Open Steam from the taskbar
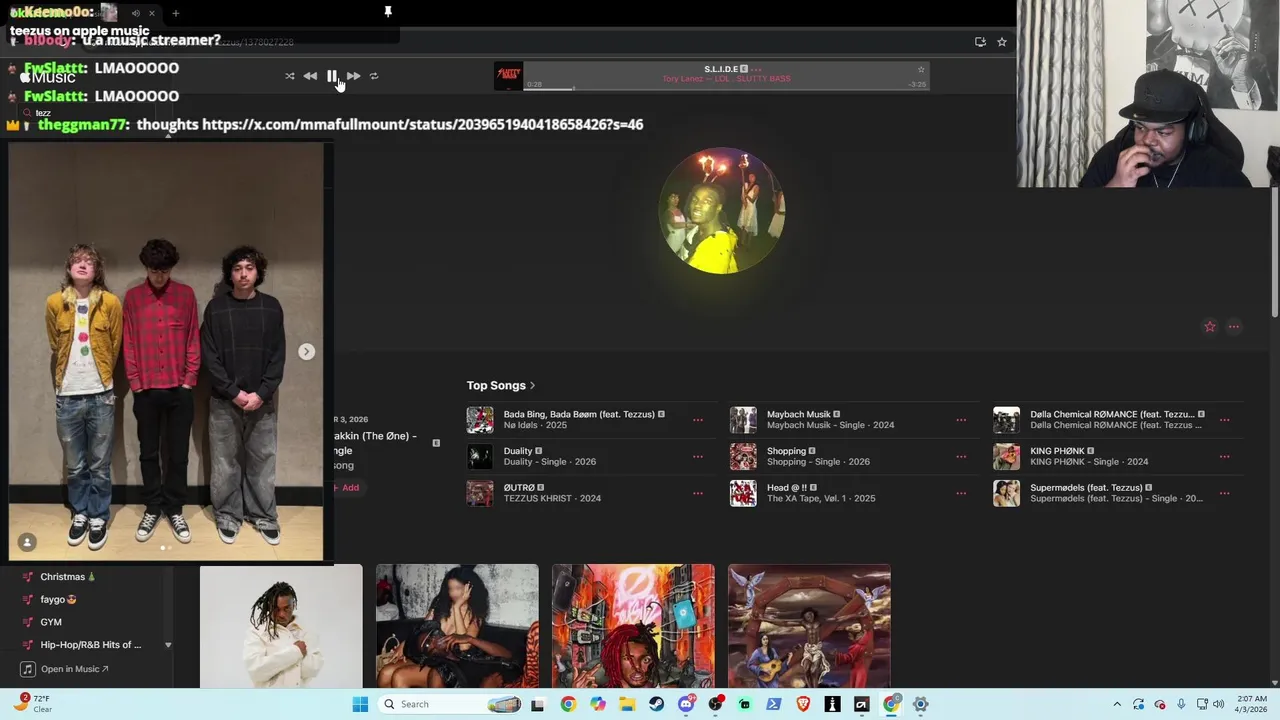Viewport: 1280px width, 720px height. point(657,704)
